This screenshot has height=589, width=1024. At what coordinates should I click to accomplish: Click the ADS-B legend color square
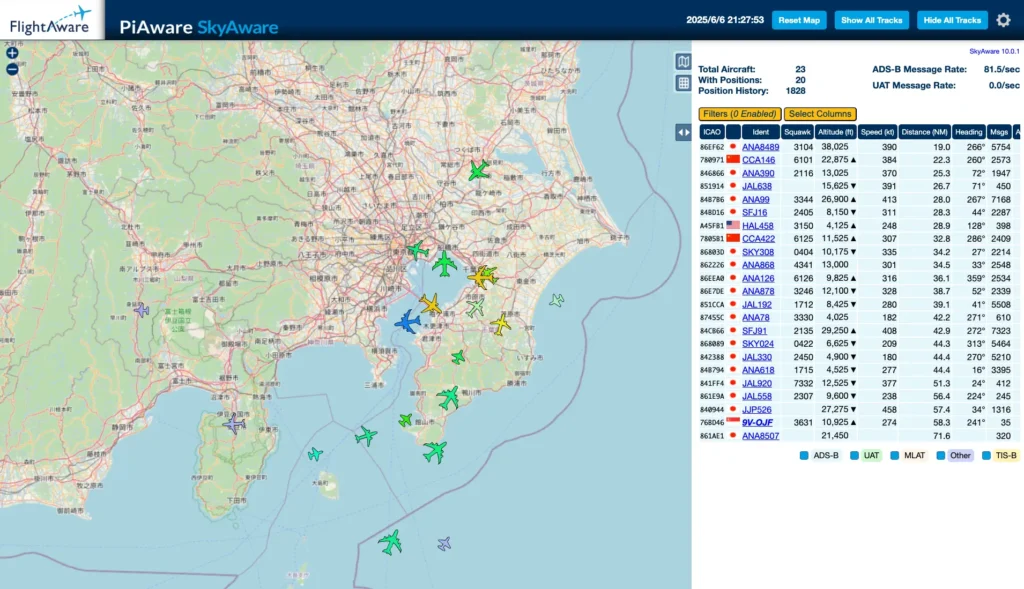804,455
